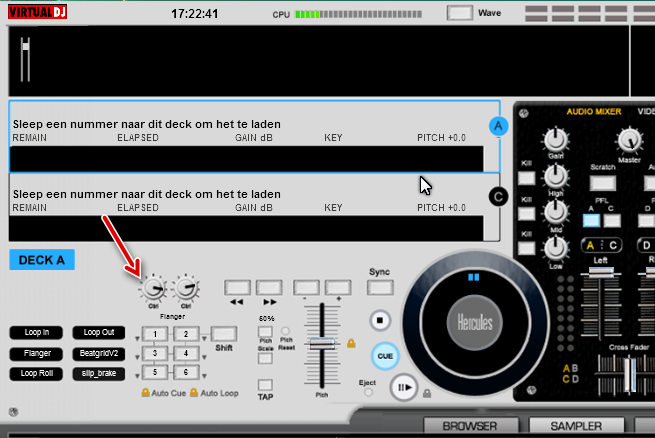
Task: Turn the first Flanger Ctrl knob
Action: (153, 289)
